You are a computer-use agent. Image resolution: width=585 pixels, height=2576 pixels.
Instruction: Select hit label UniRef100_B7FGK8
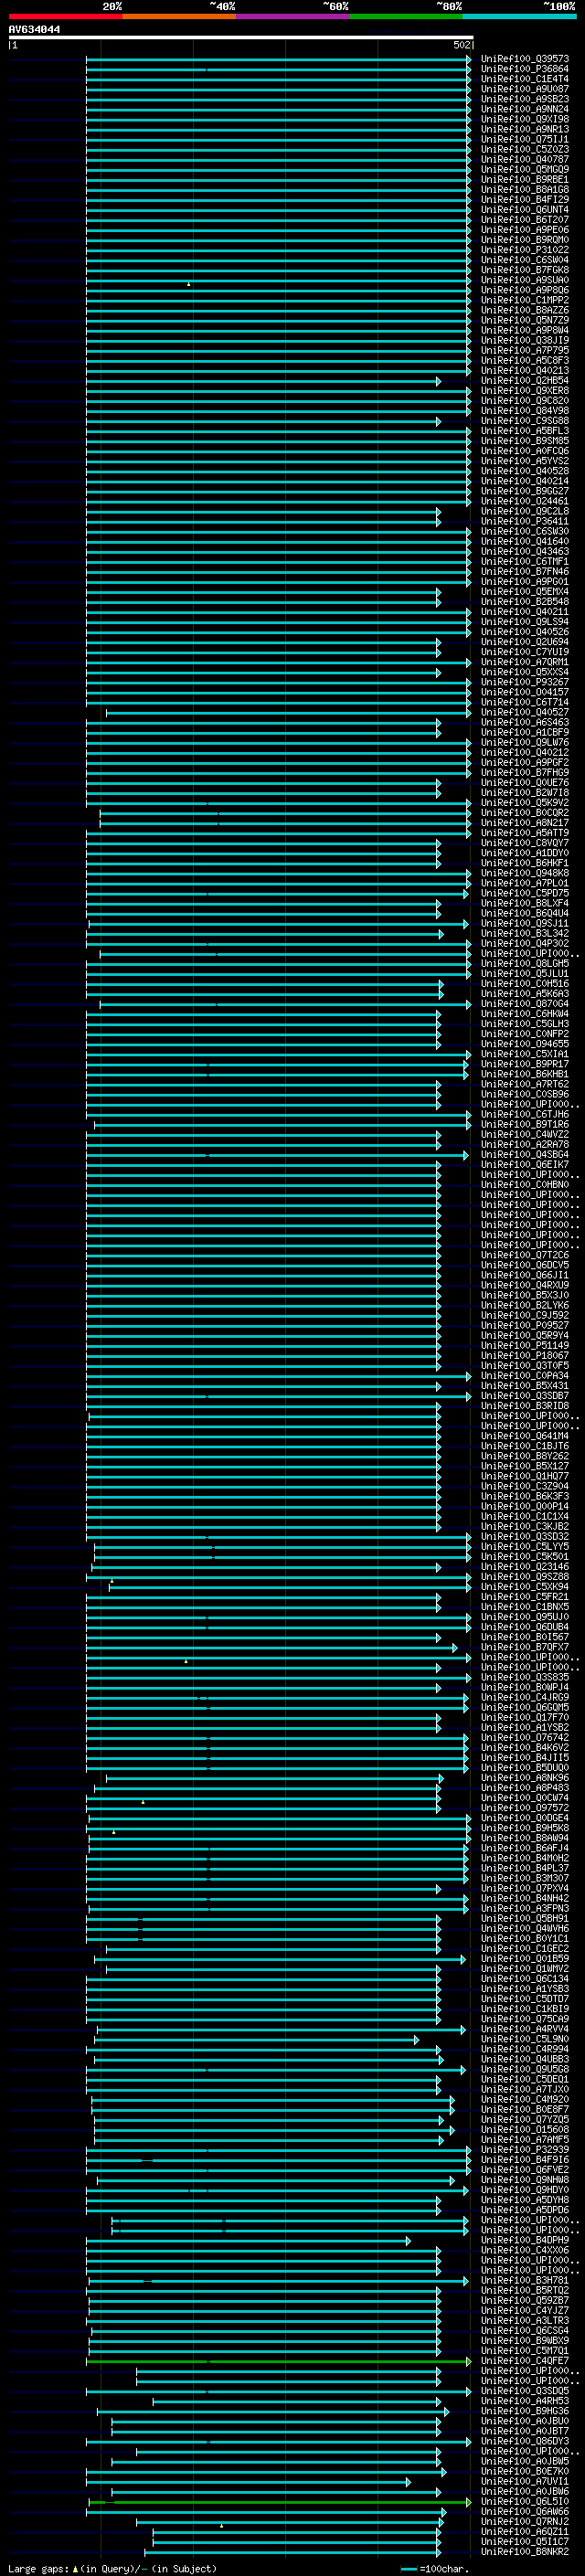coord(525,270)
